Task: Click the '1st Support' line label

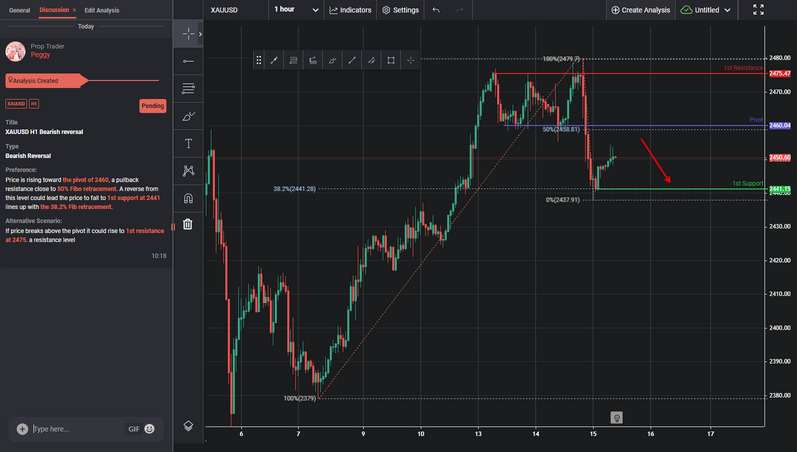Action: coord(748,183)
